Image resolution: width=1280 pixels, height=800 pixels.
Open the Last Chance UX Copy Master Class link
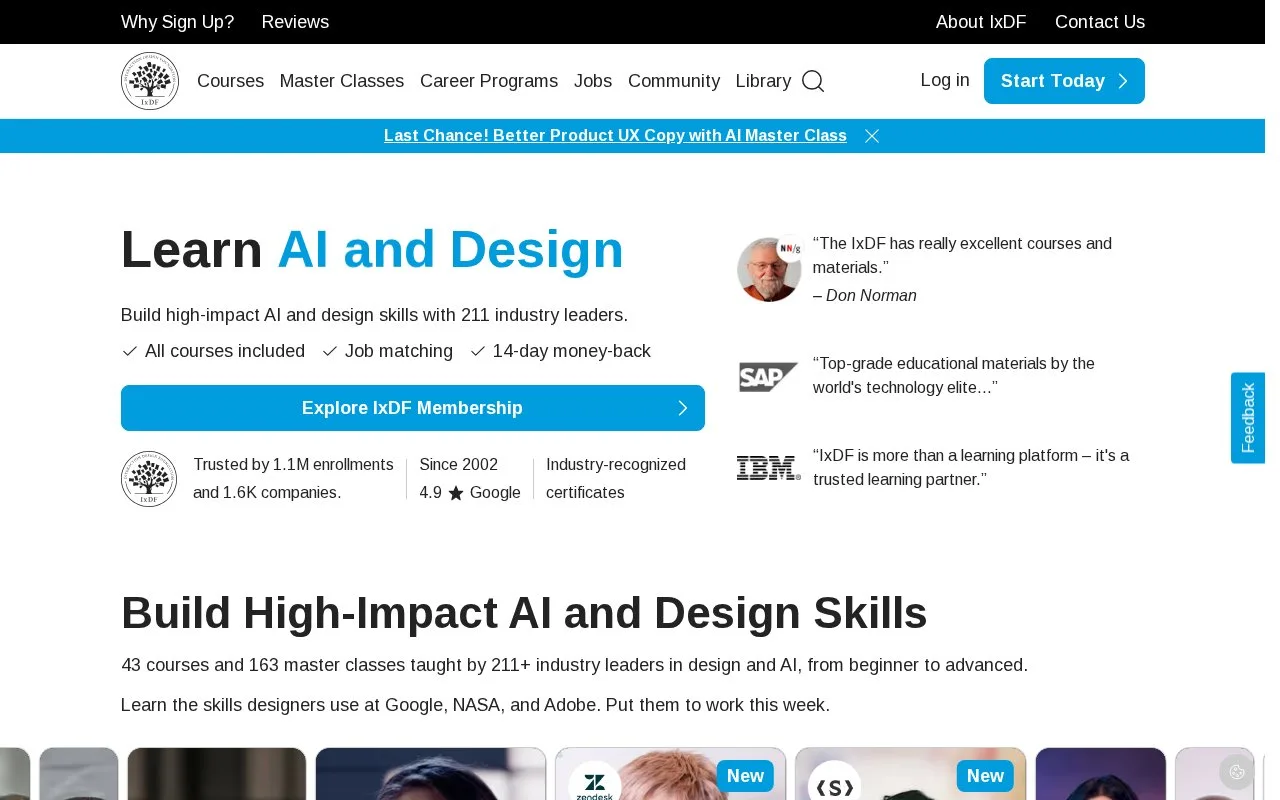point(615,136)
